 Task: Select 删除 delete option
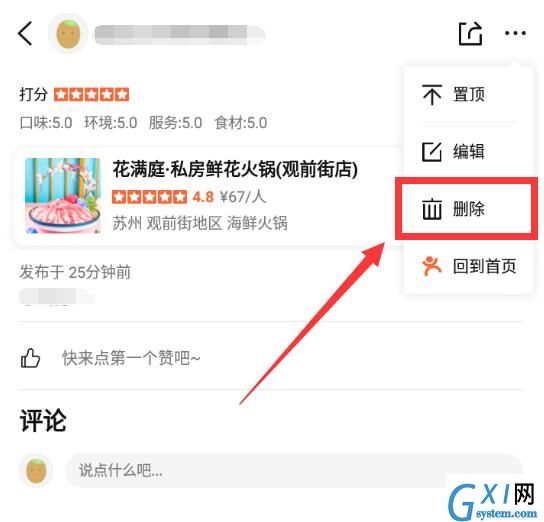(x=467, y=209)
